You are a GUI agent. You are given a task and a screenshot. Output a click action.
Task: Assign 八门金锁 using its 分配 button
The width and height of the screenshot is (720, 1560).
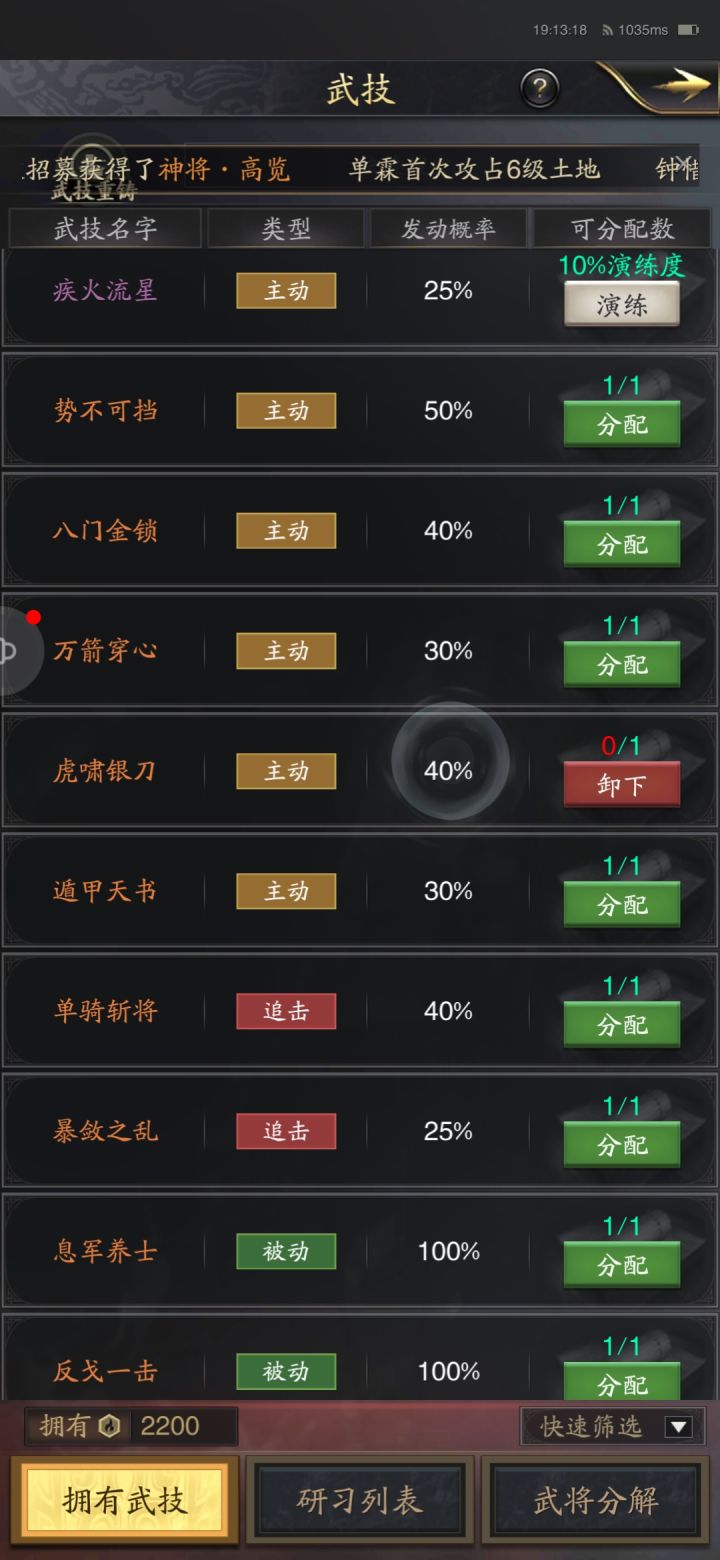point(622,544)
